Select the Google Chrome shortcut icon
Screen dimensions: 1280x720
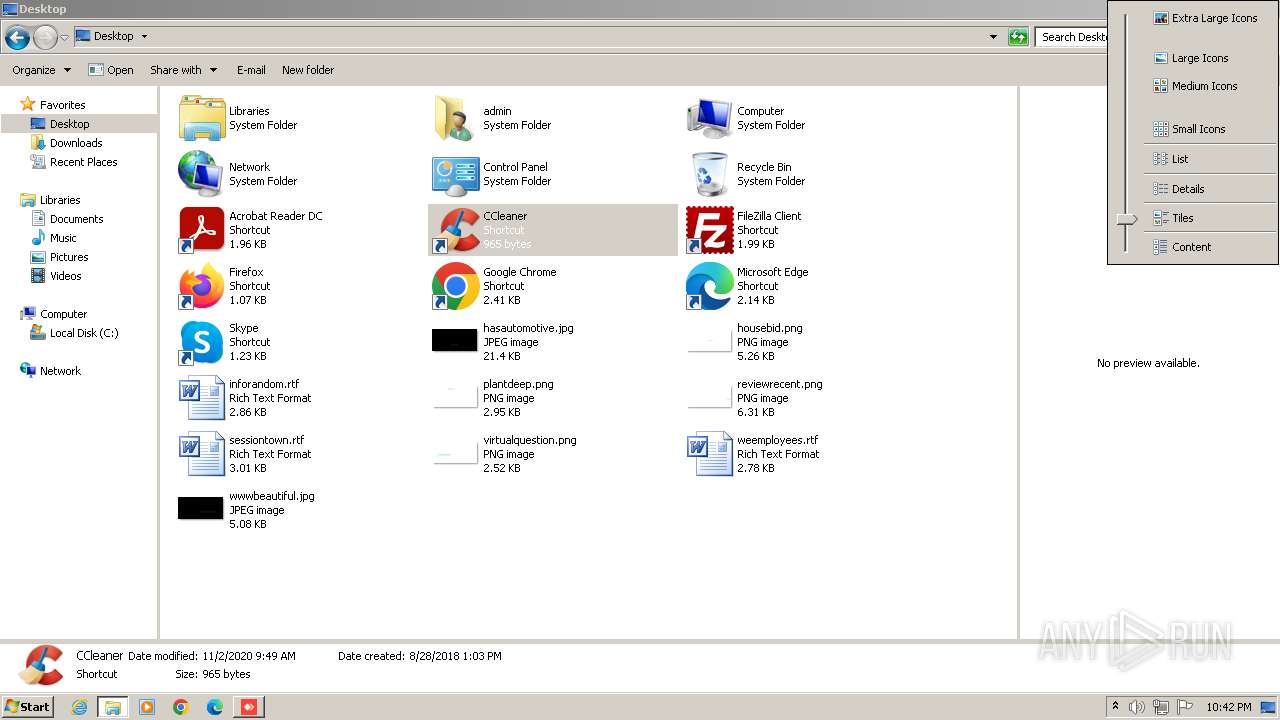(x=456, y=286)
